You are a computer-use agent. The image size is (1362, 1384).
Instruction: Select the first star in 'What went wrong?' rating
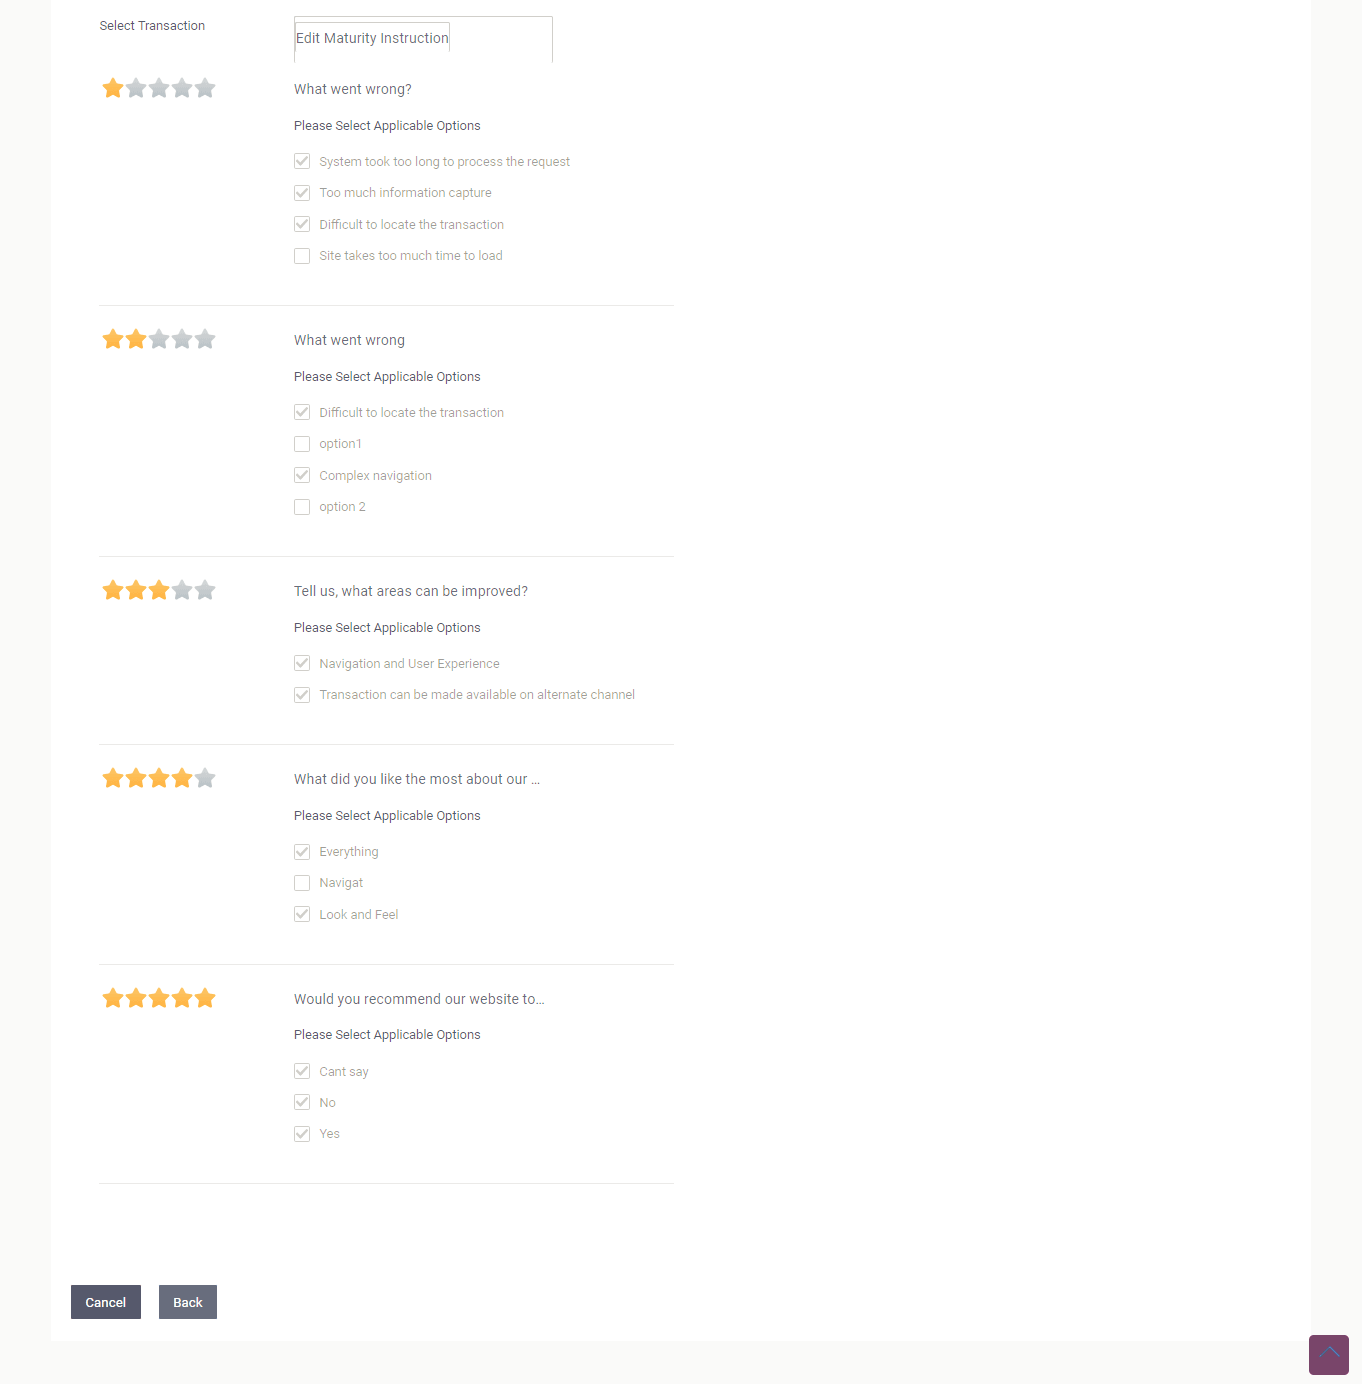pos(112,88)
